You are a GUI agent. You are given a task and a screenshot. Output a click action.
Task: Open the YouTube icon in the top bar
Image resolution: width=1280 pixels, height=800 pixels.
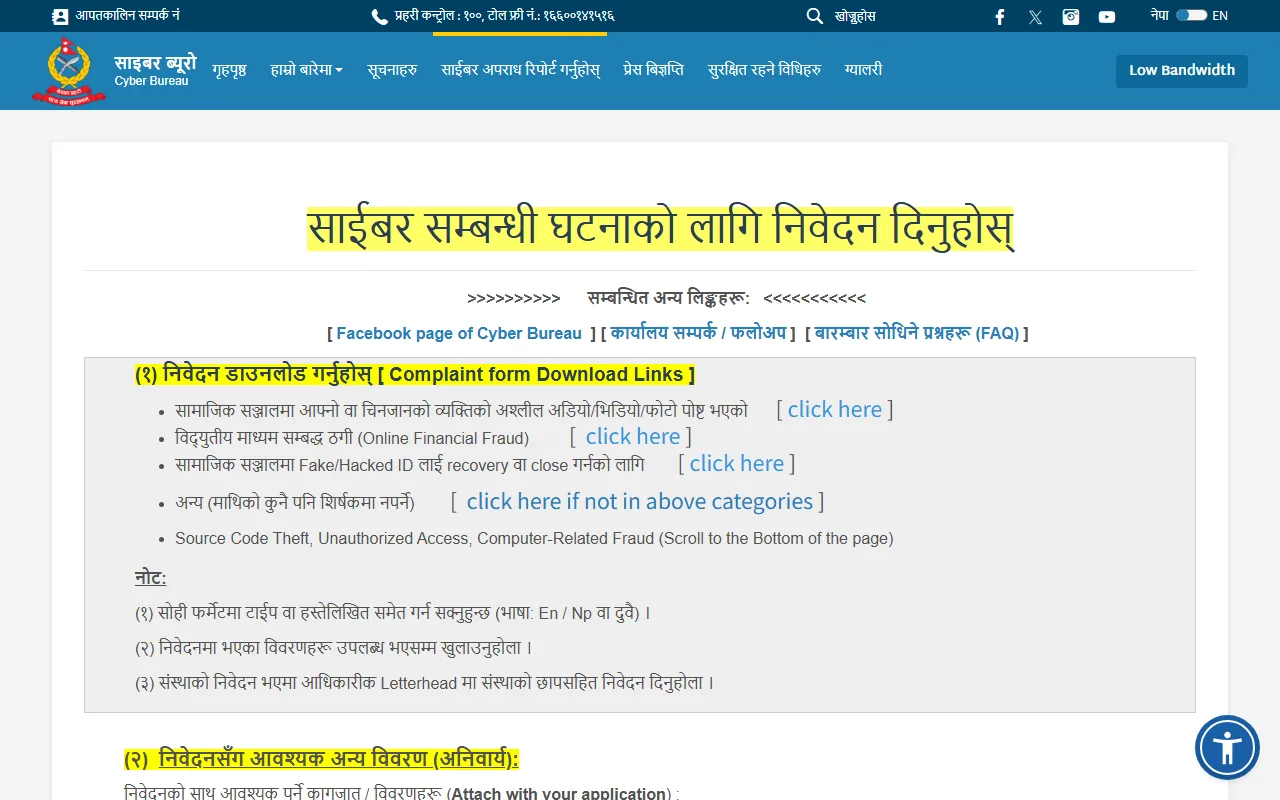pos(1107,16)
